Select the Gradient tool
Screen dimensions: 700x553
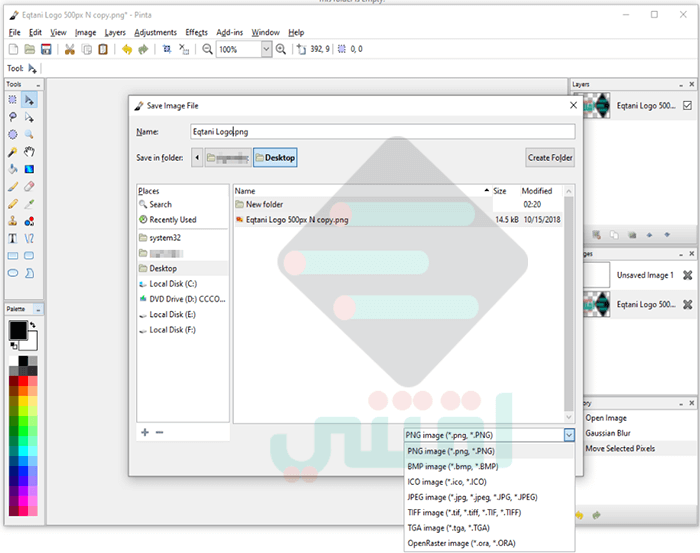coord(29,169)
